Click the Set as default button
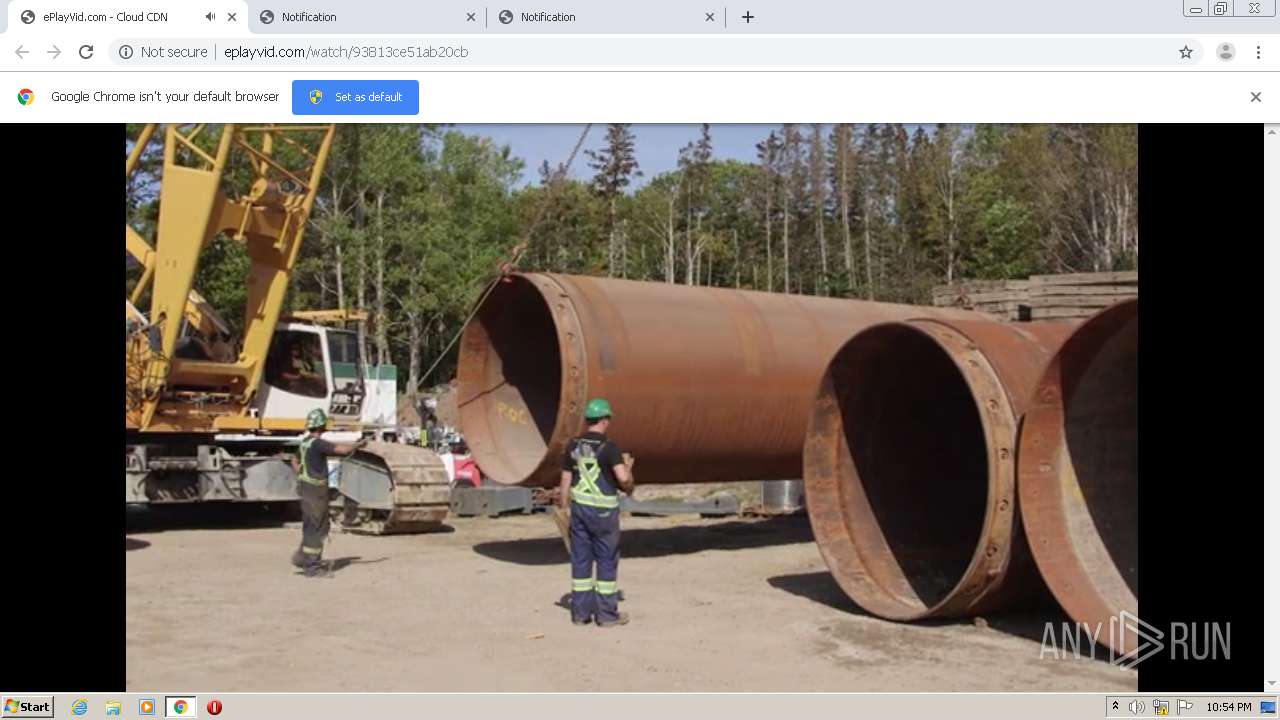 [355, 97]
